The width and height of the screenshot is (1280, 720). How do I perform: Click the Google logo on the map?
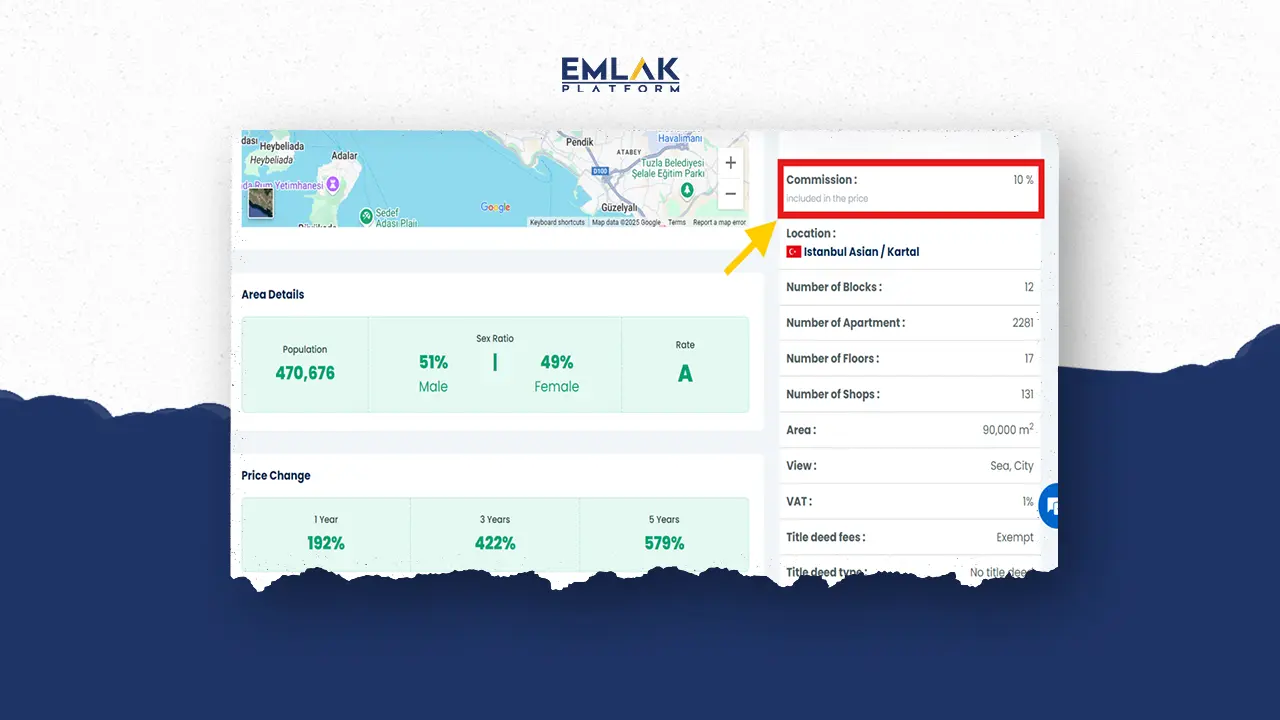[495, 207]
